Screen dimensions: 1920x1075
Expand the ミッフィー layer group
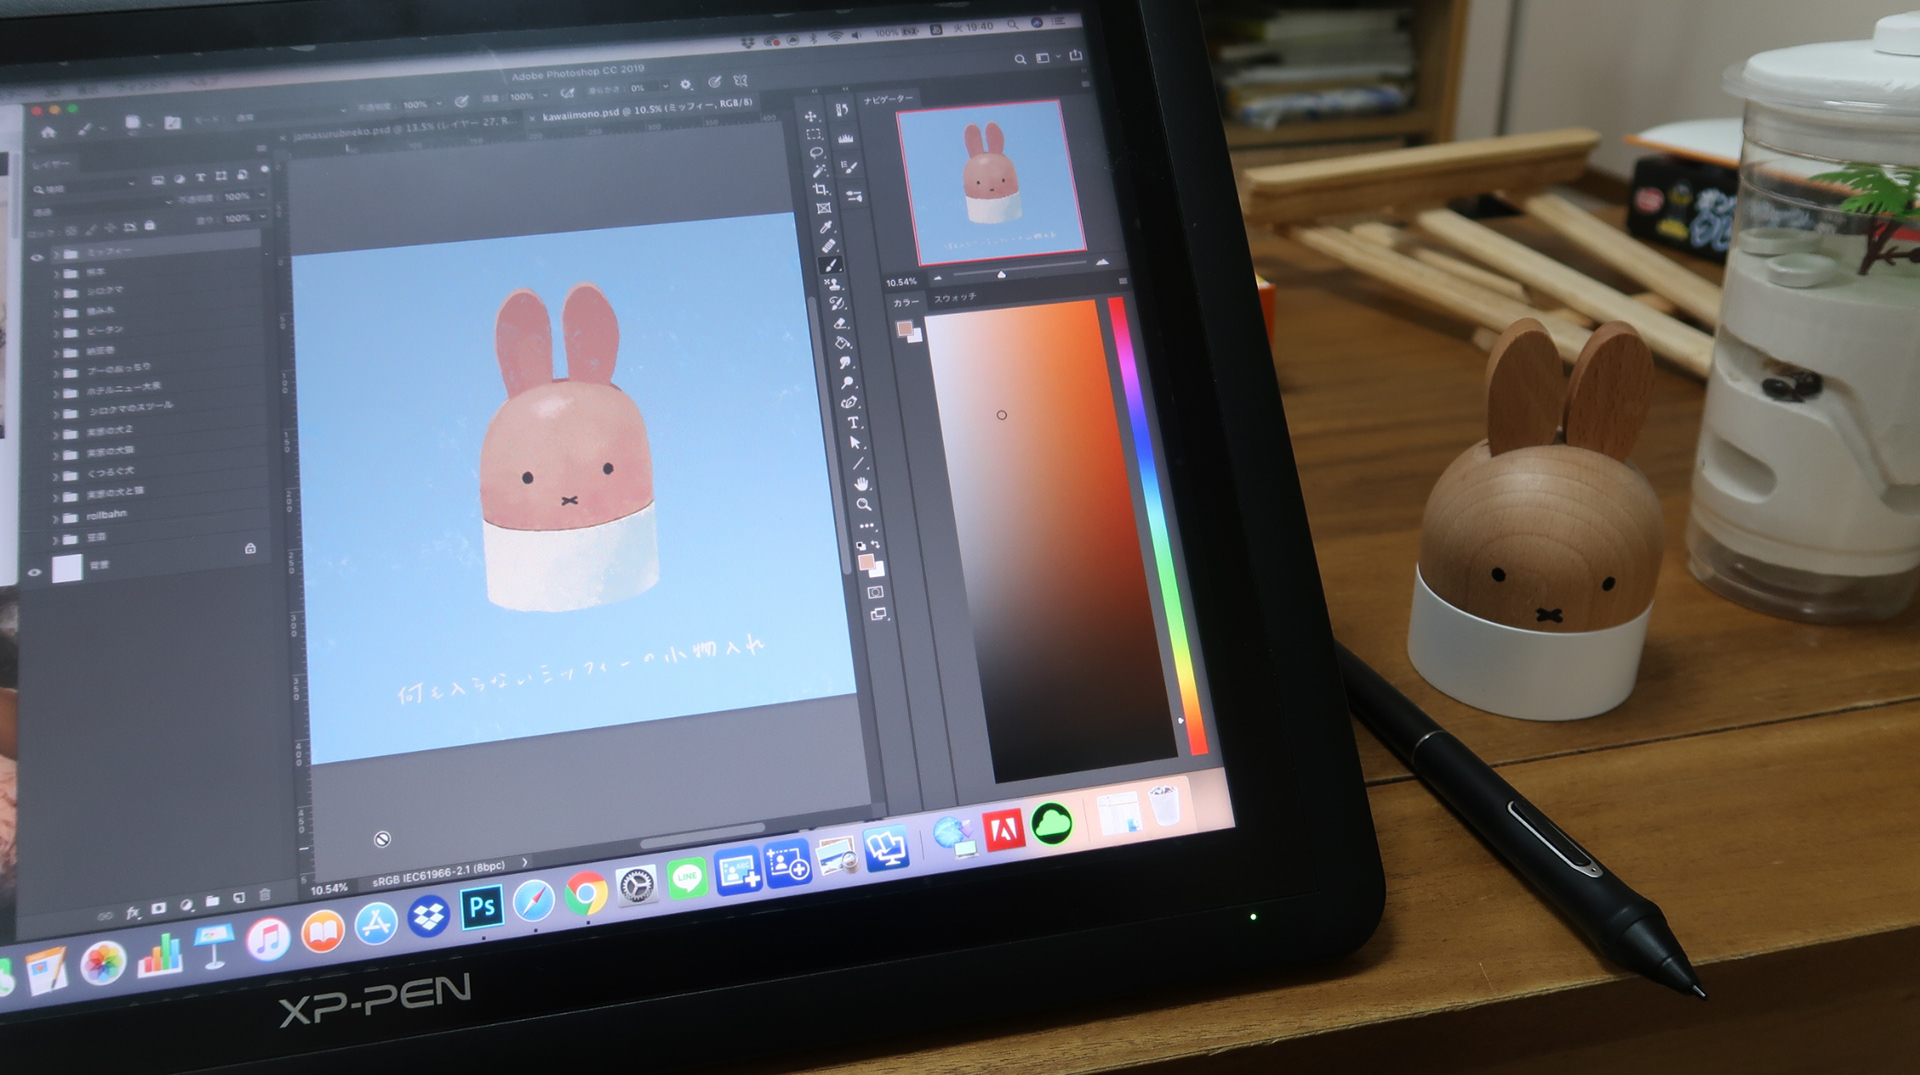pos(56,253)
